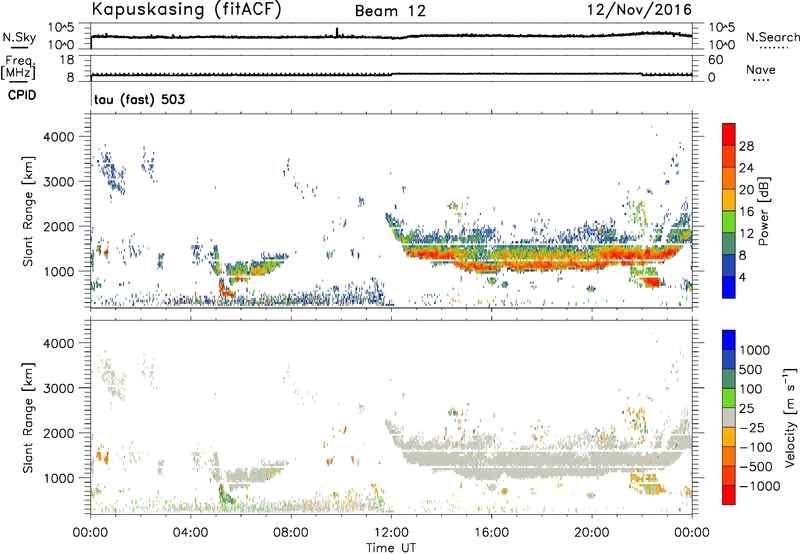Click the Nave legend label
The width and height of the screenshot is (800, 554).
[761, 70]
